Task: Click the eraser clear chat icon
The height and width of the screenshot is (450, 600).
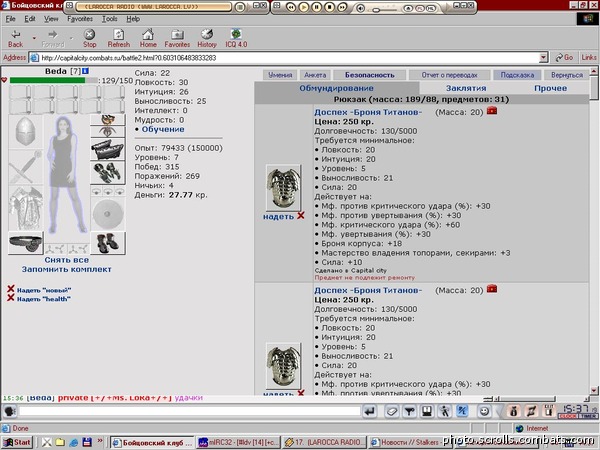Action: (391, 411)
